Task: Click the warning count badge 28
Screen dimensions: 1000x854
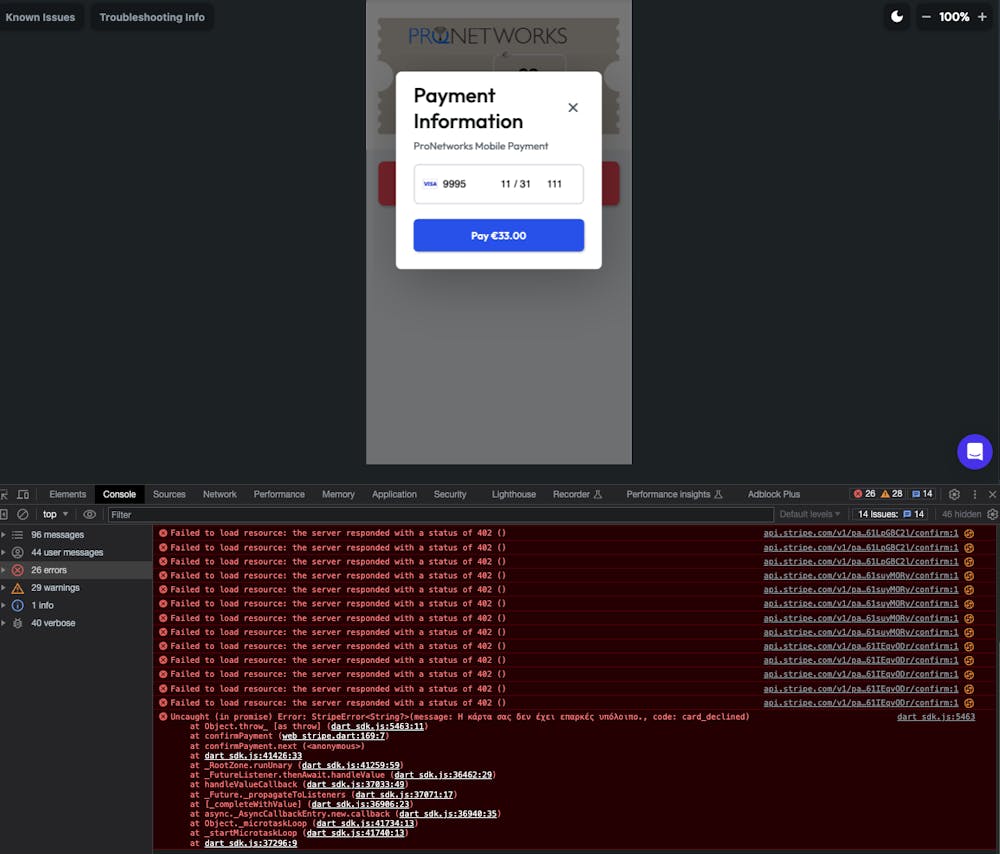Action: pyautogui.click(x=892, y=494)
